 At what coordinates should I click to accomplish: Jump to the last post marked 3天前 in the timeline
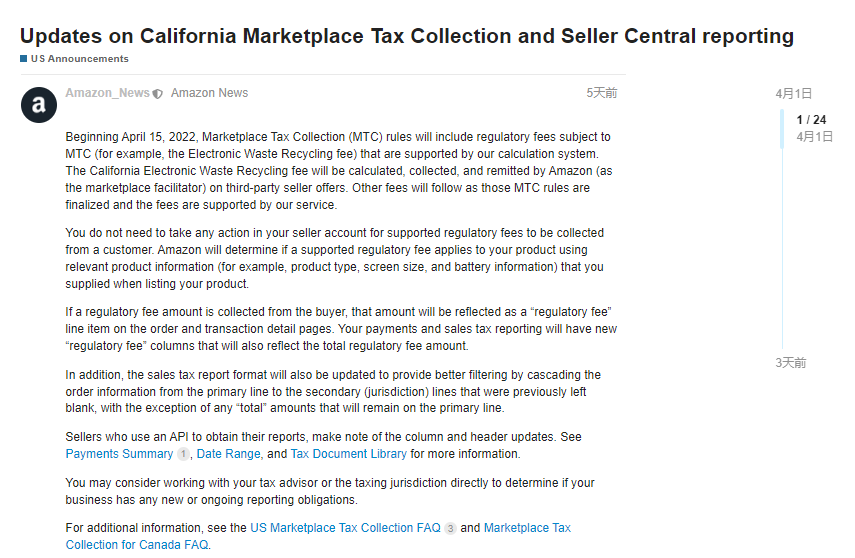(x=791, y=363)
